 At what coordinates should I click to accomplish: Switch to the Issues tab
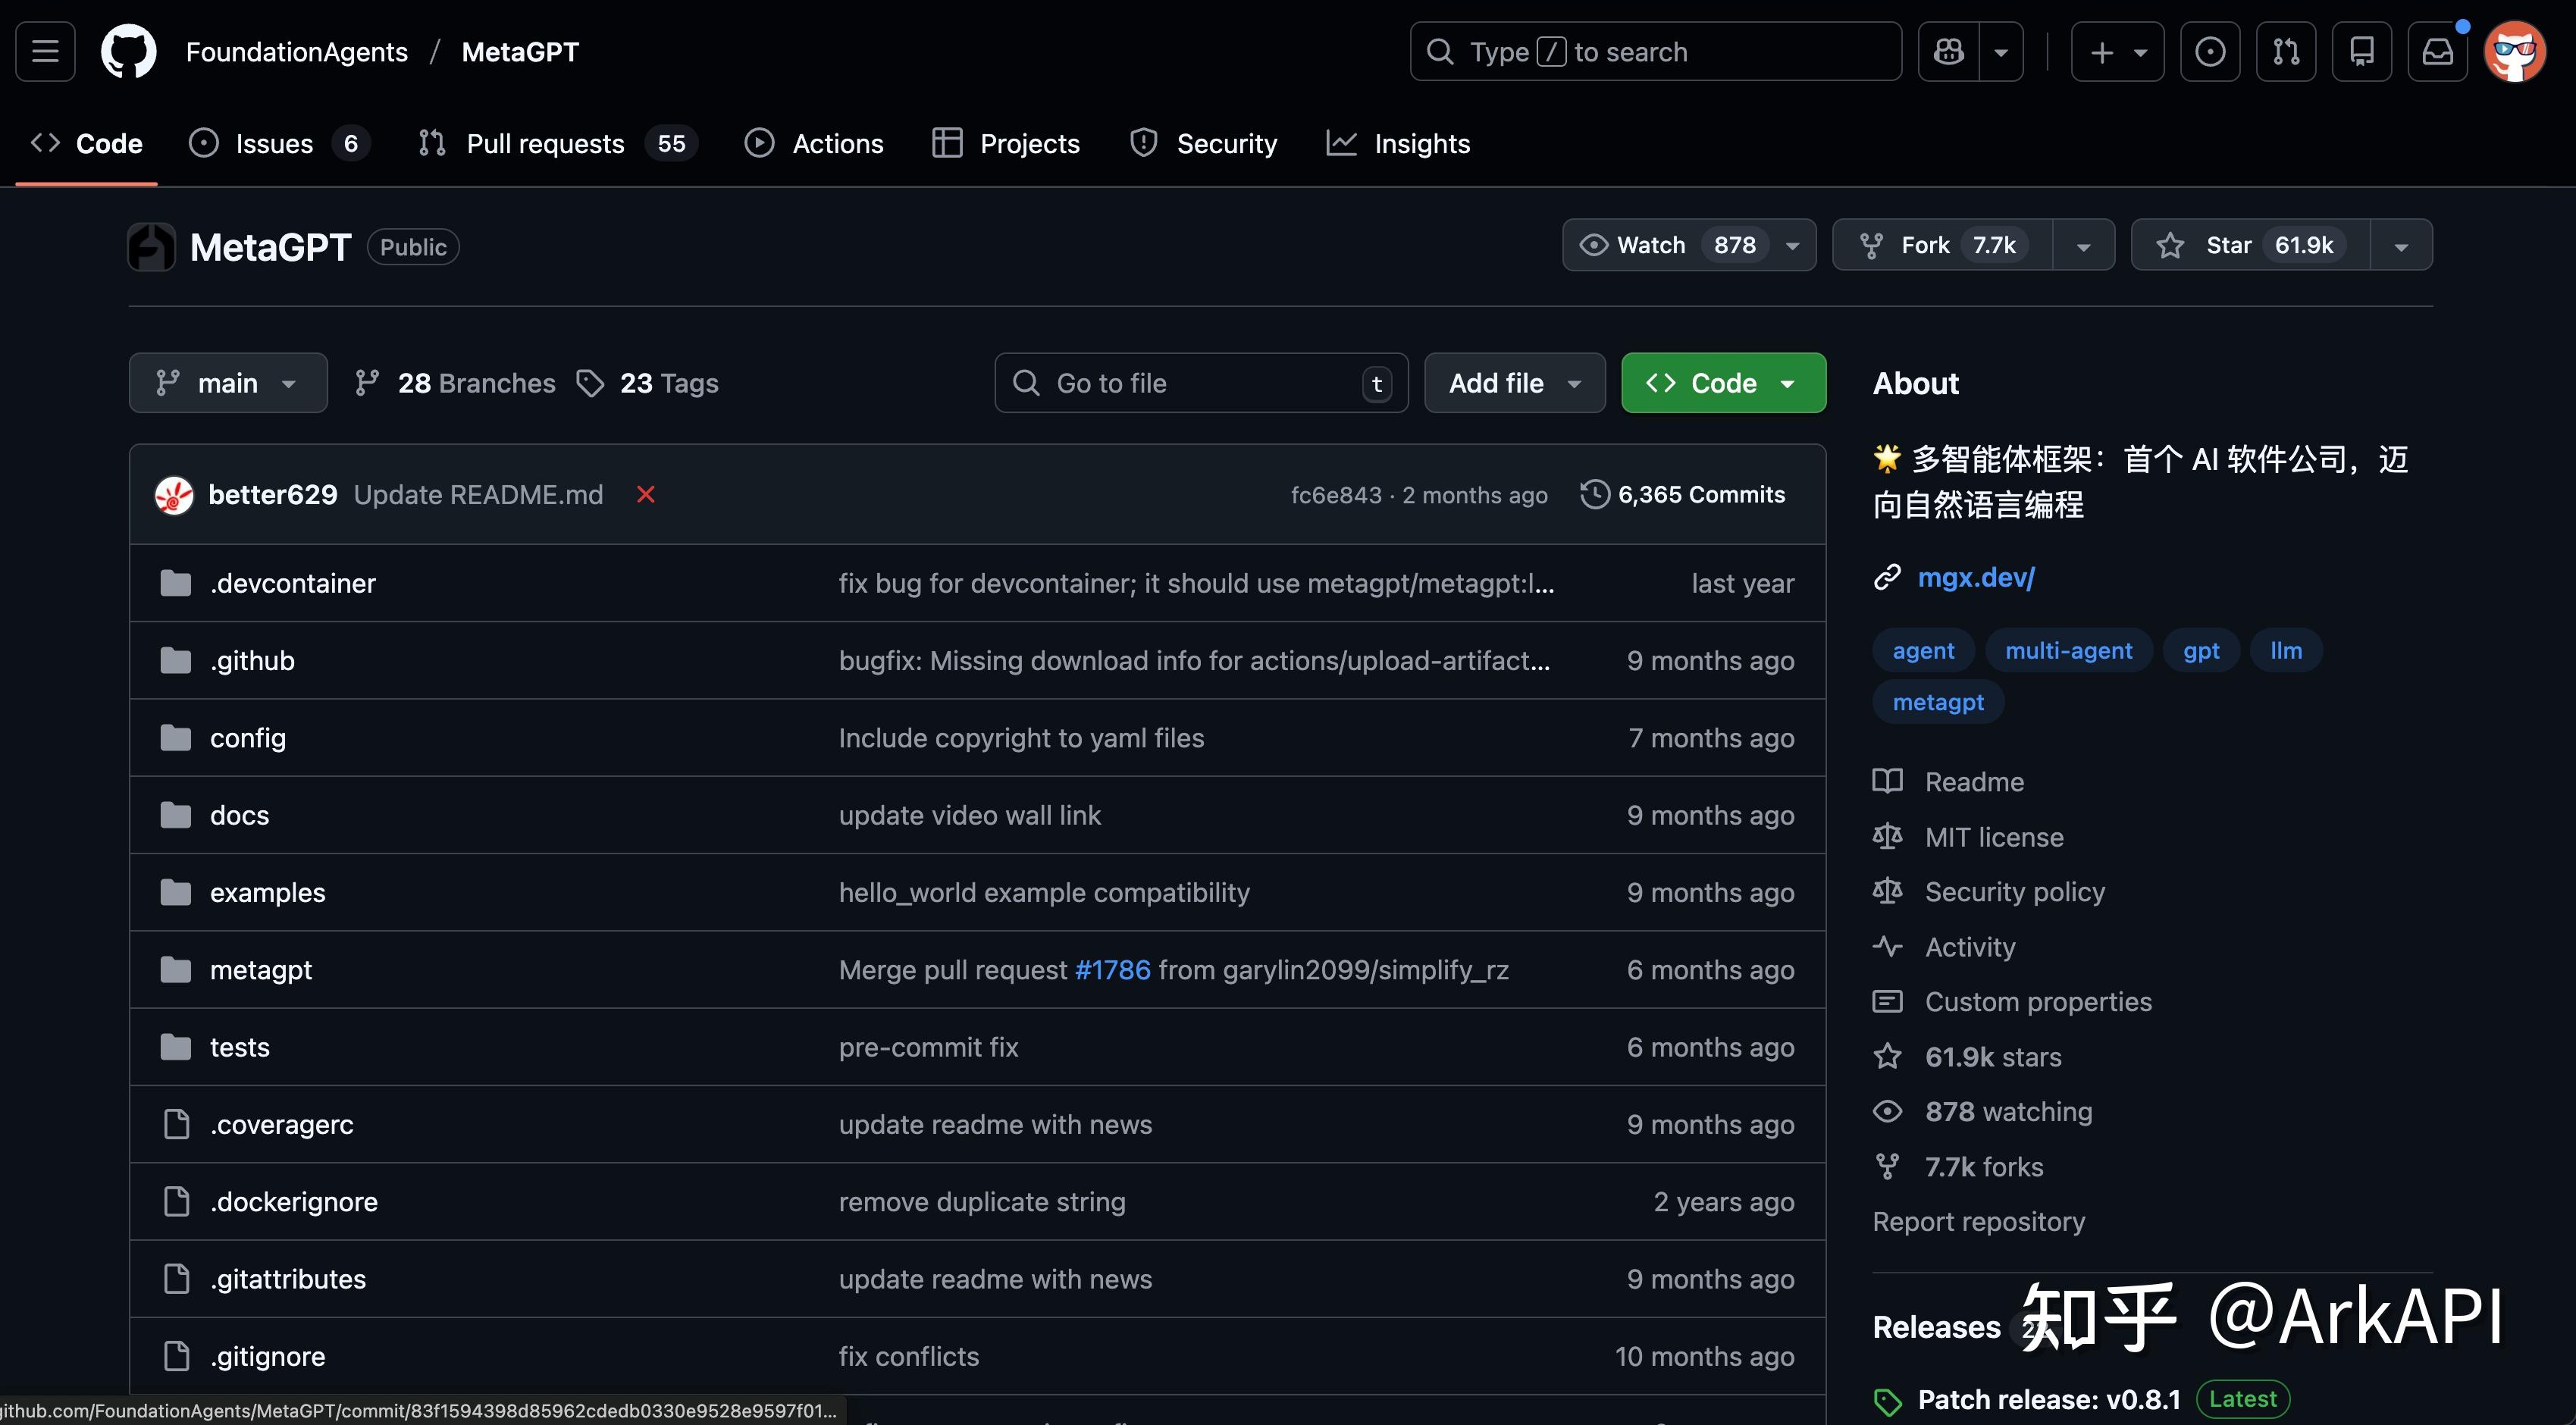[x=279, y=143]
